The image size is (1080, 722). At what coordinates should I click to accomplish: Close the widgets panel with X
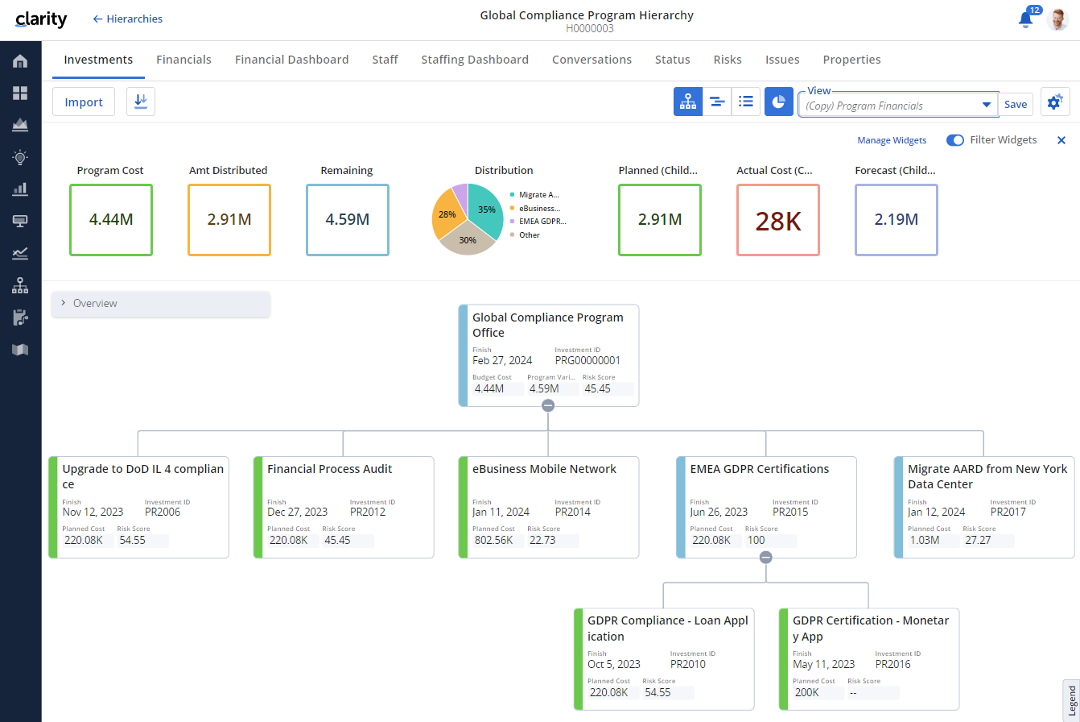click(x=1062, y=141)
